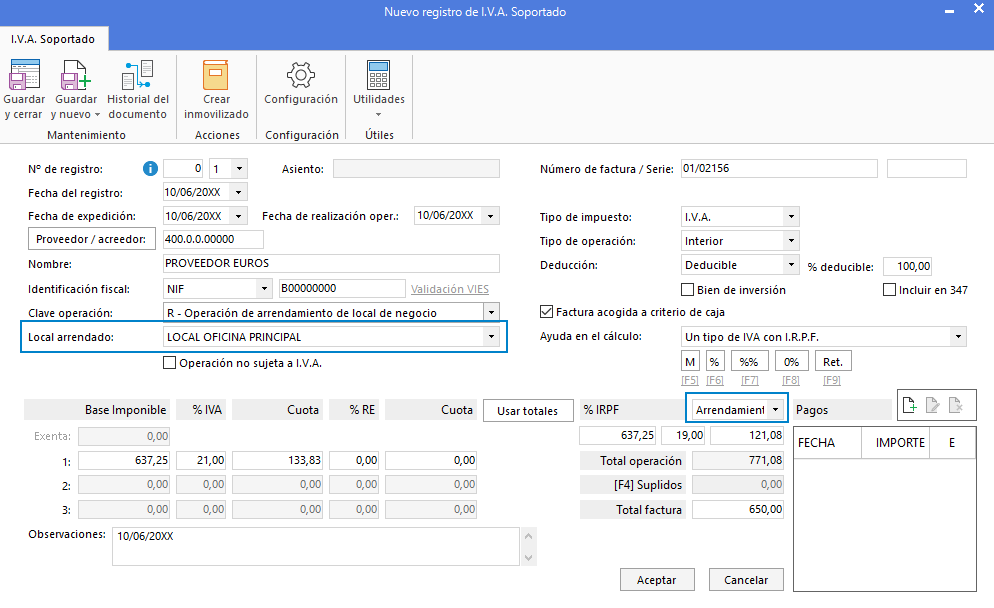Screen dimensions: 994x608
Task: Click the M calculation button
Action: (690, 361)
